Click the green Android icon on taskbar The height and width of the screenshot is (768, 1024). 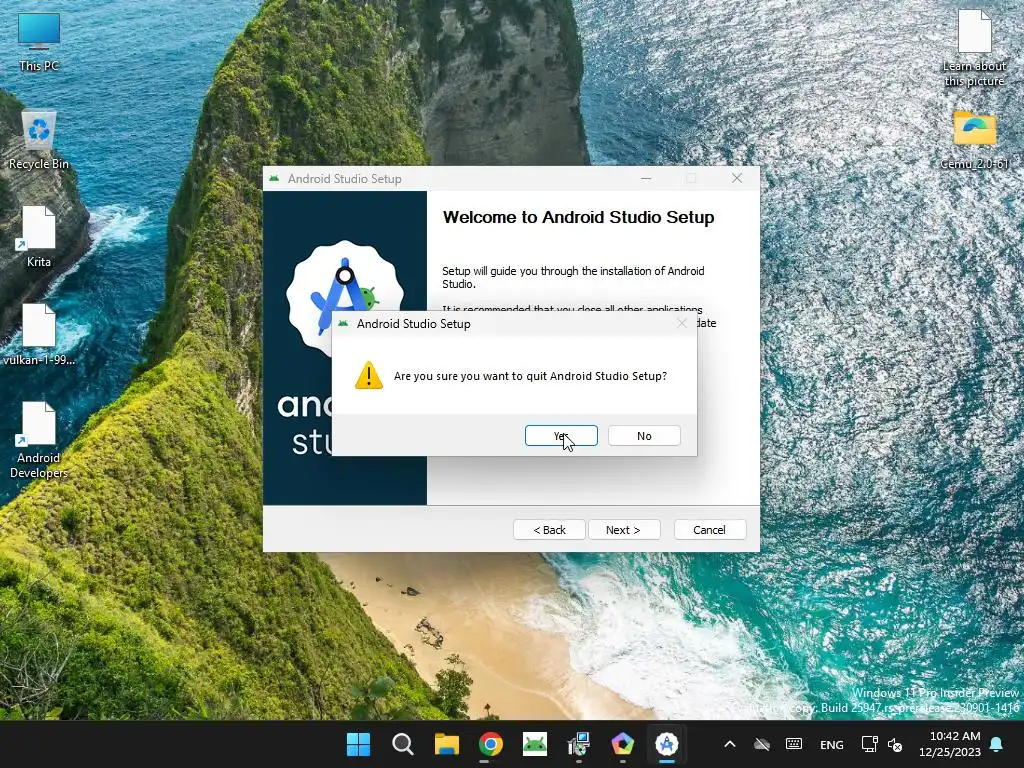(x=535, y=744)
